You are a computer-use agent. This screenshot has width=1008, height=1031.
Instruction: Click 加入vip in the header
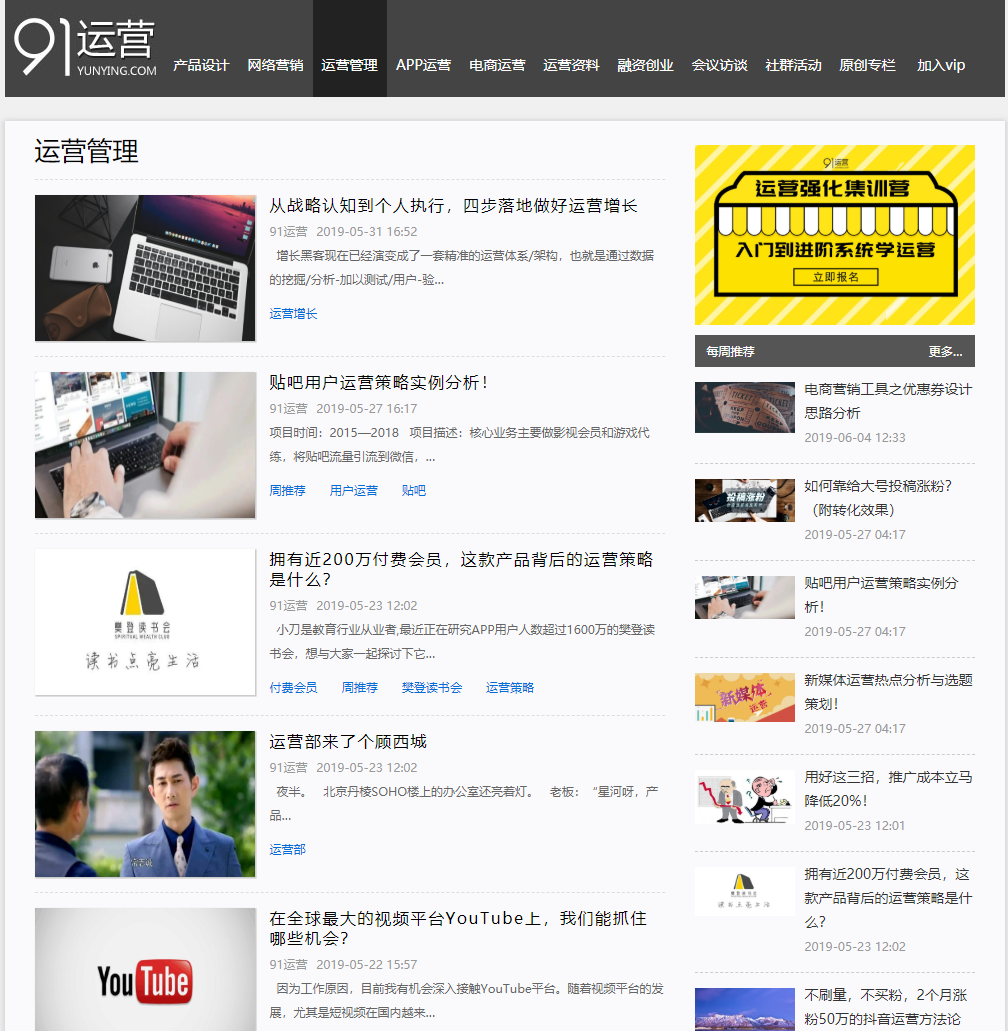click(941, 65)
